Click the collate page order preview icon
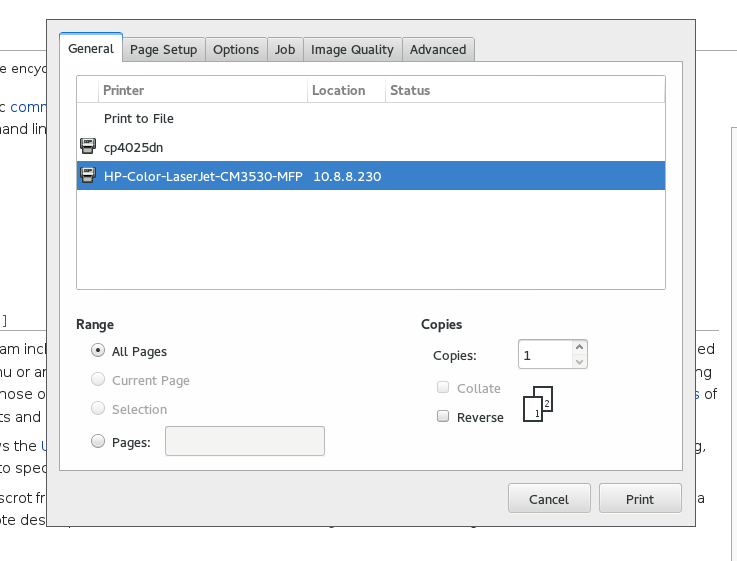 point(538,404)
